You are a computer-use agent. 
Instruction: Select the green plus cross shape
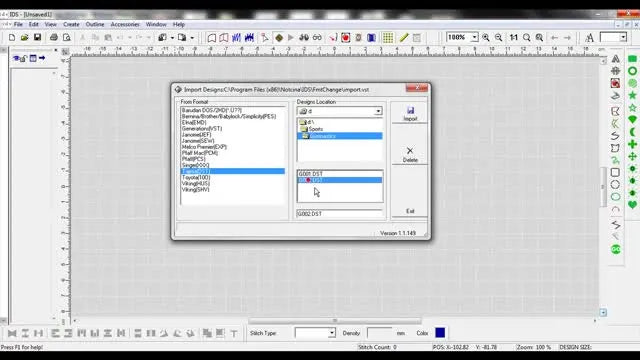pos(632,144)
